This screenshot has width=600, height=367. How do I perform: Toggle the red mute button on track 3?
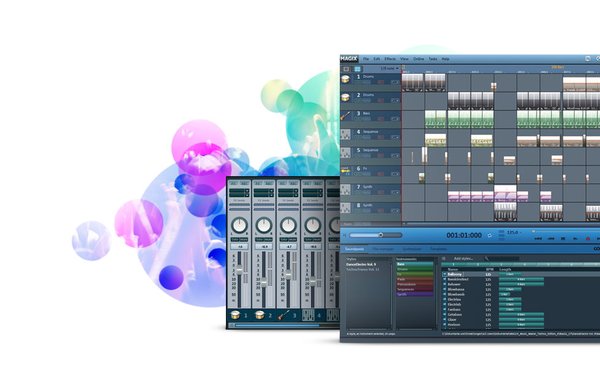pyautogui.click(x=381, y=119)
